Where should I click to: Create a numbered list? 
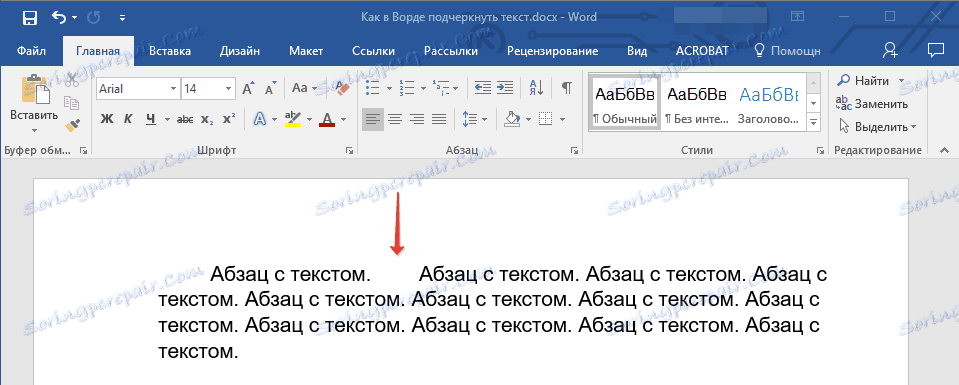[406, 88]
